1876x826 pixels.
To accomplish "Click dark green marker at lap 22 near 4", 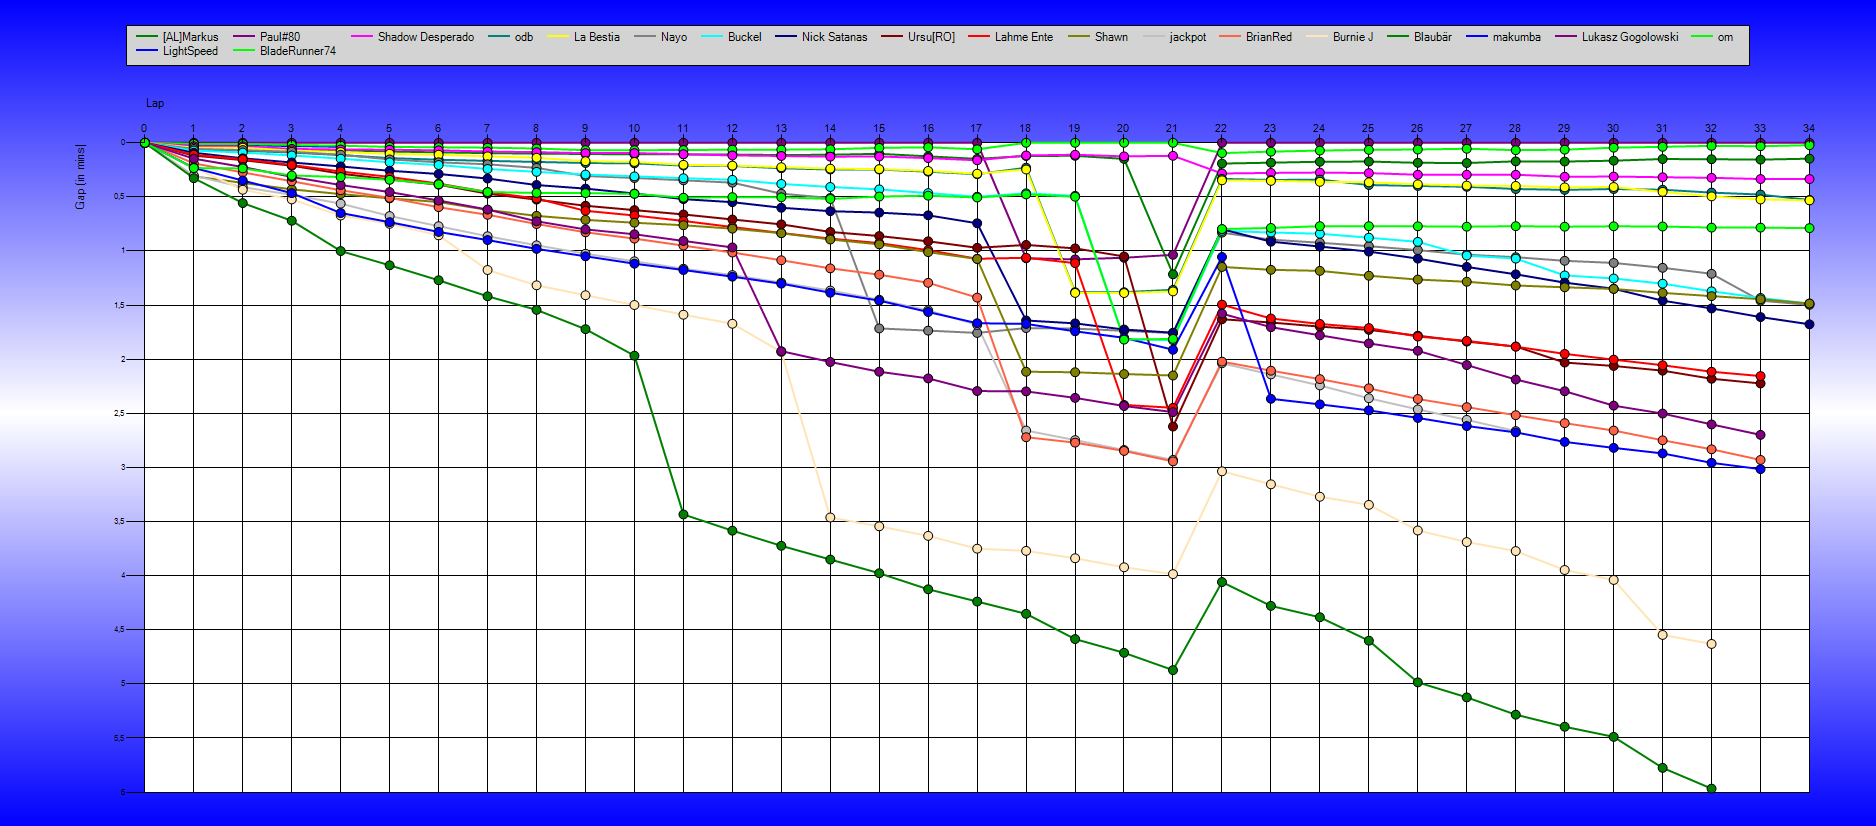I will [1222, 582].
